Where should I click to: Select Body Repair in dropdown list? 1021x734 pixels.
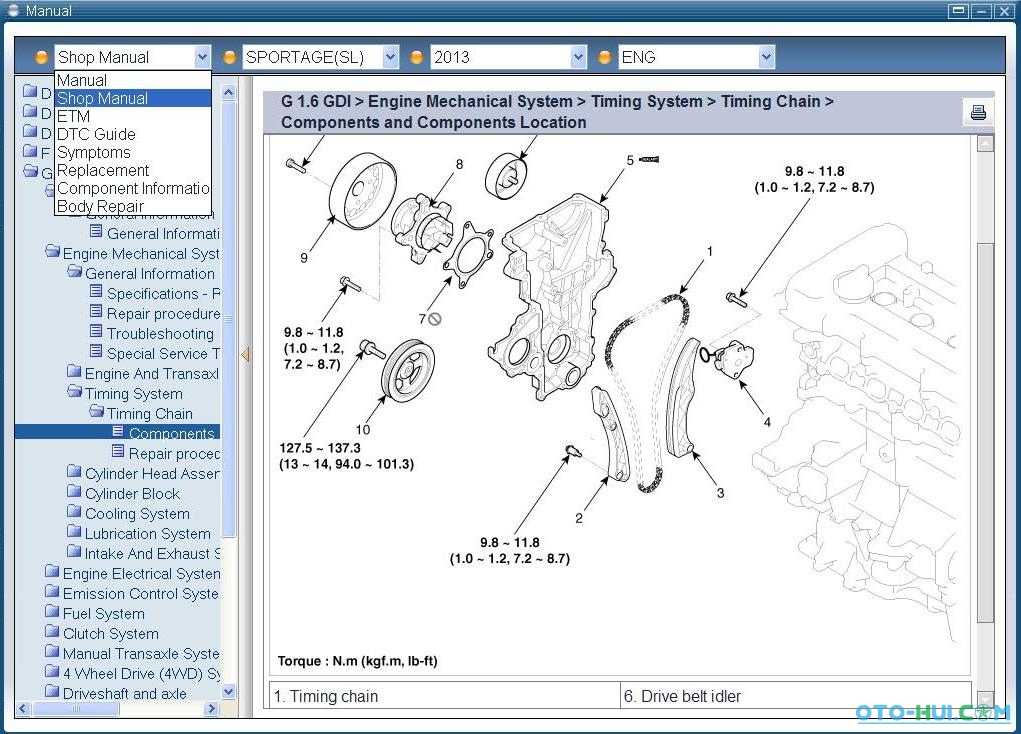tap(133, 206)
